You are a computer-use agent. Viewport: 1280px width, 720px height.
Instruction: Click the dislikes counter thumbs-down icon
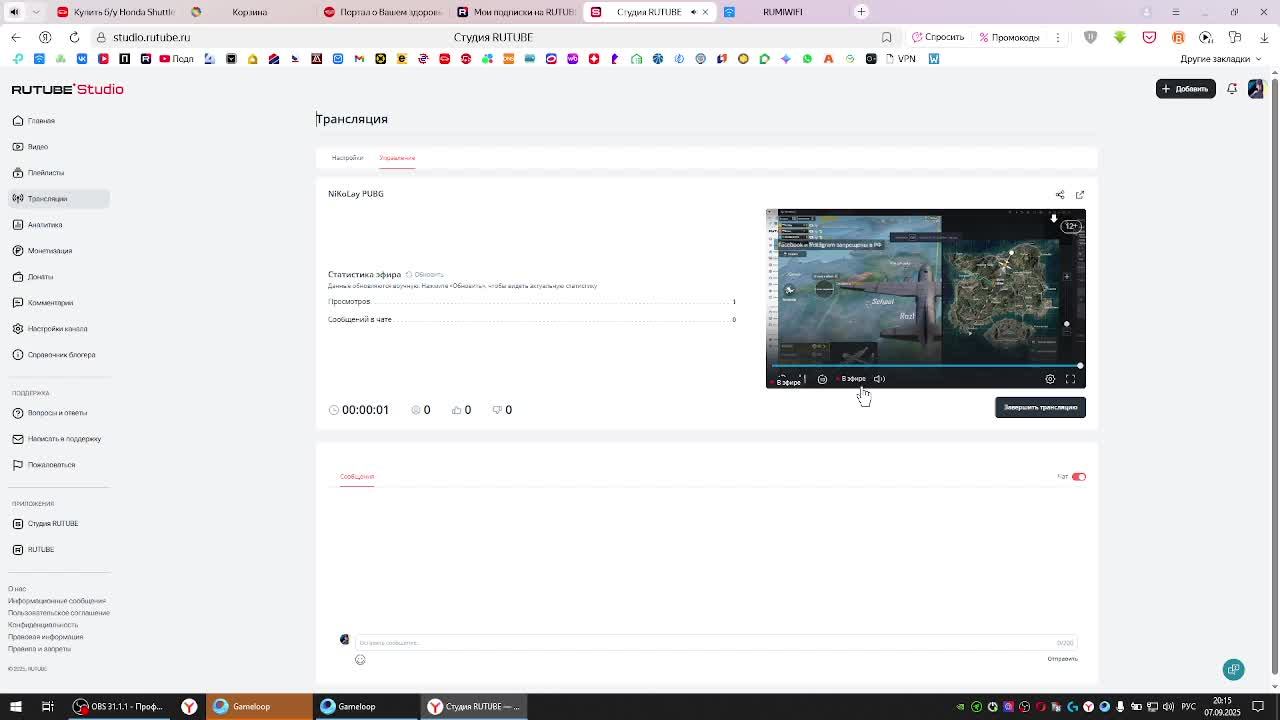(497, 410)
